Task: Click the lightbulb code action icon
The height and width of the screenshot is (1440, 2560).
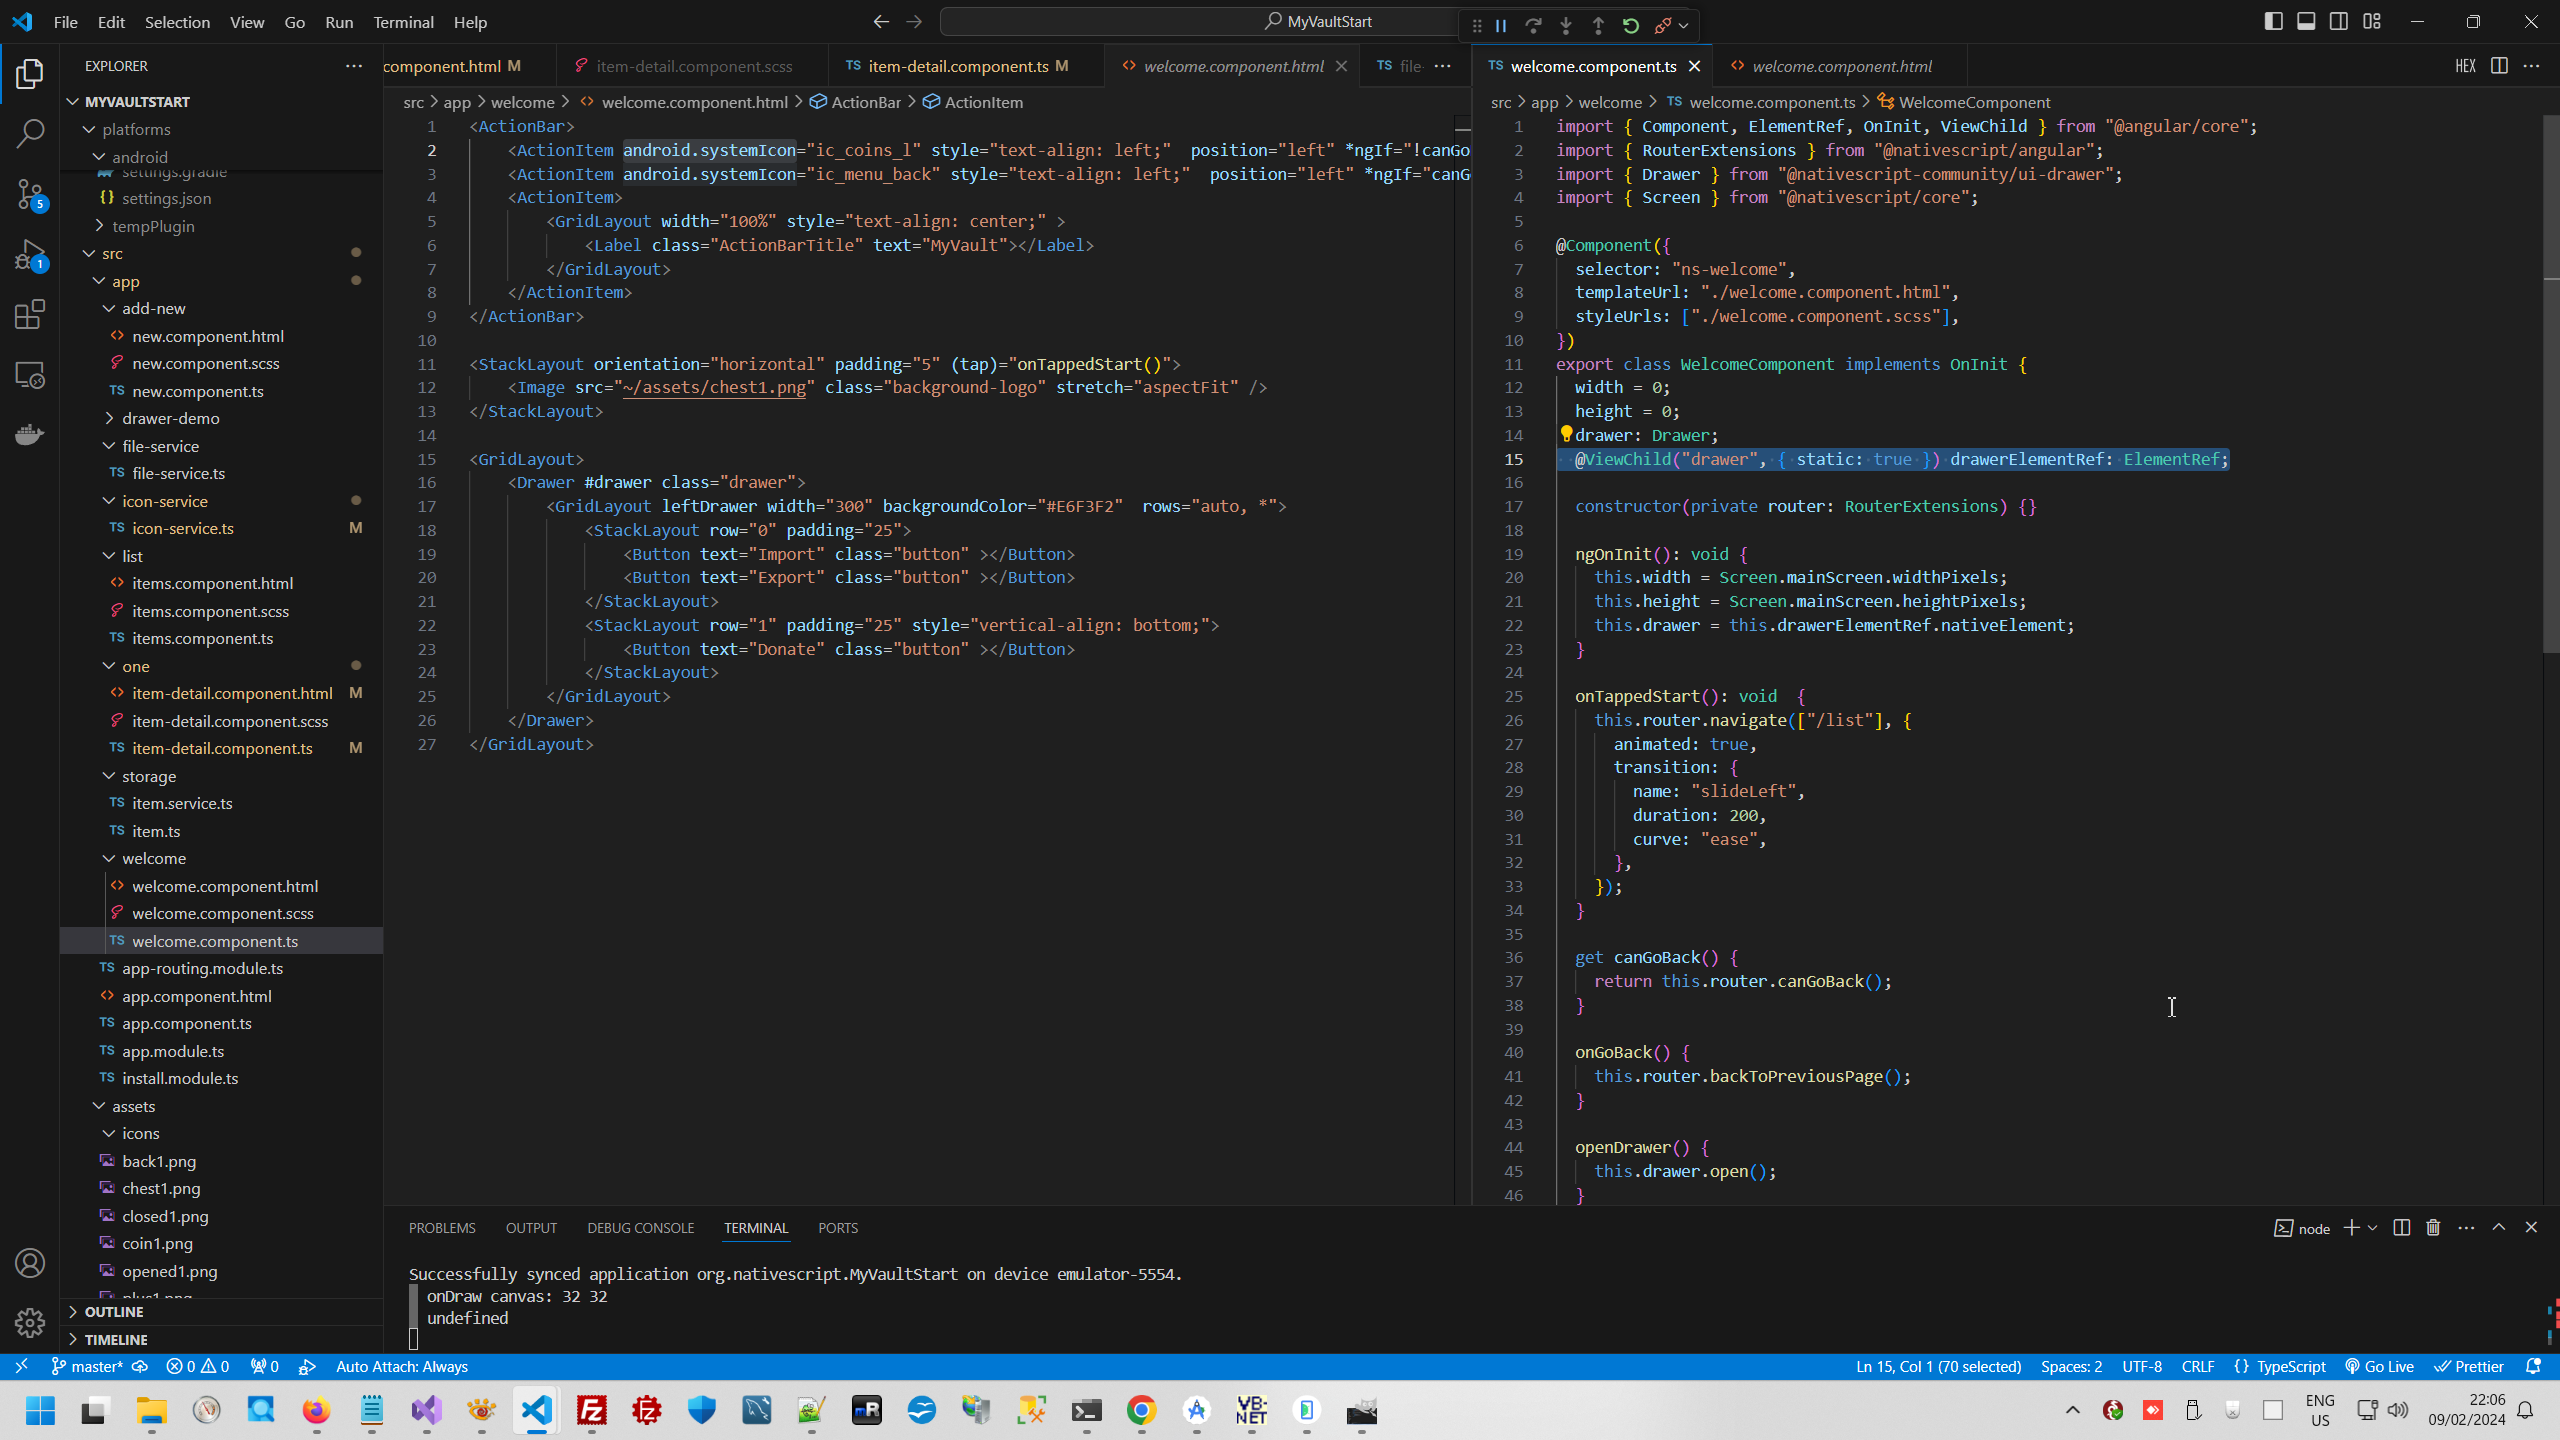Action: (x=1566, y=435)
